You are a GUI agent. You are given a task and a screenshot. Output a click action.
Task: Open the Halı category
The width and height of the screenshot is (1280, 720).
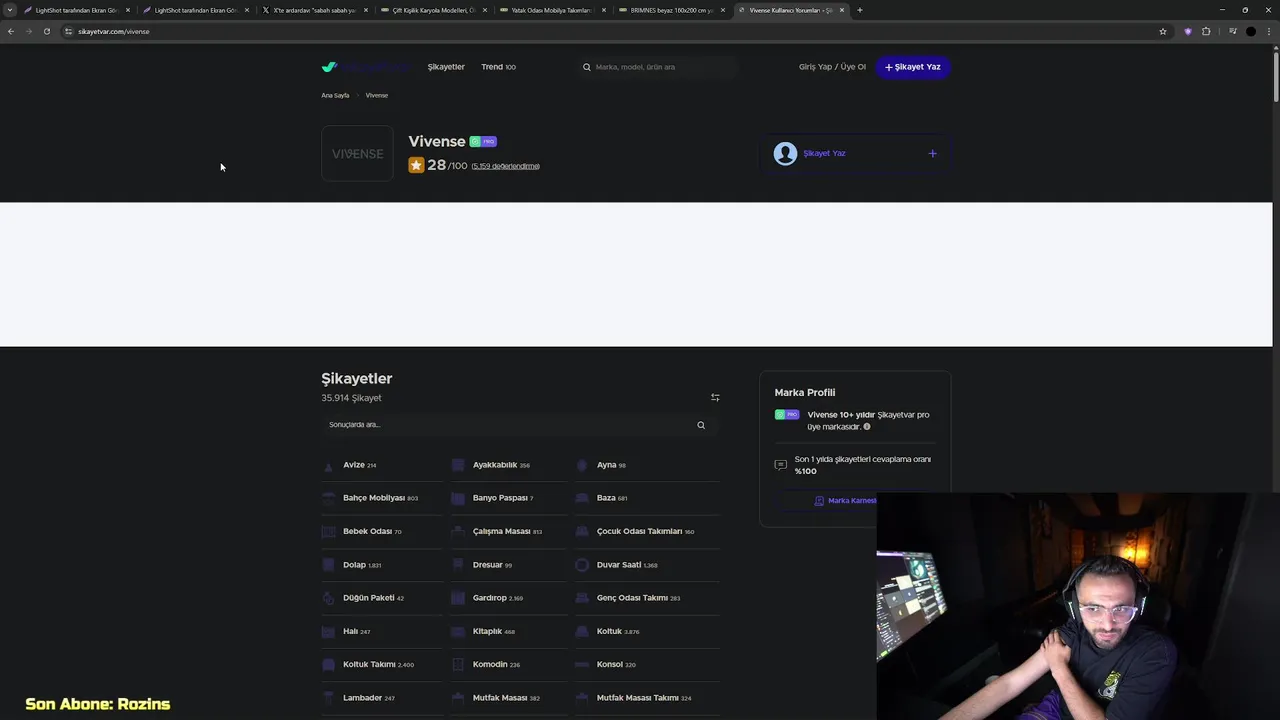[x=382, y=632]
